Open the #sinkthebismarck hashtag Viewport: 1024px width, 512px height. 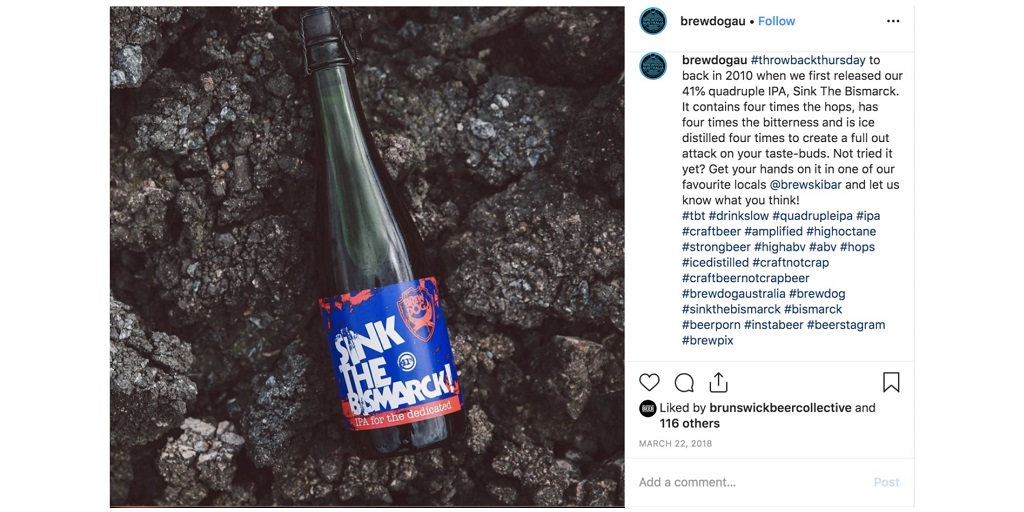(731, 309)
